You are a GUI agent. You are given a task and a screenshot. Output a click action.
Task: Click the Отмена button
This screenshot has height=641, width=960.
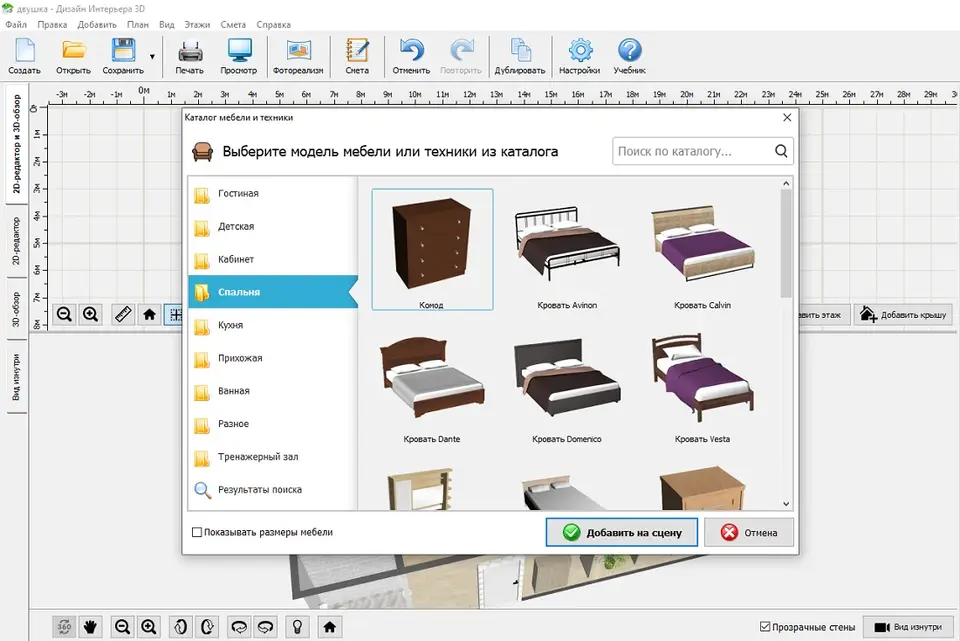[749, 533]
